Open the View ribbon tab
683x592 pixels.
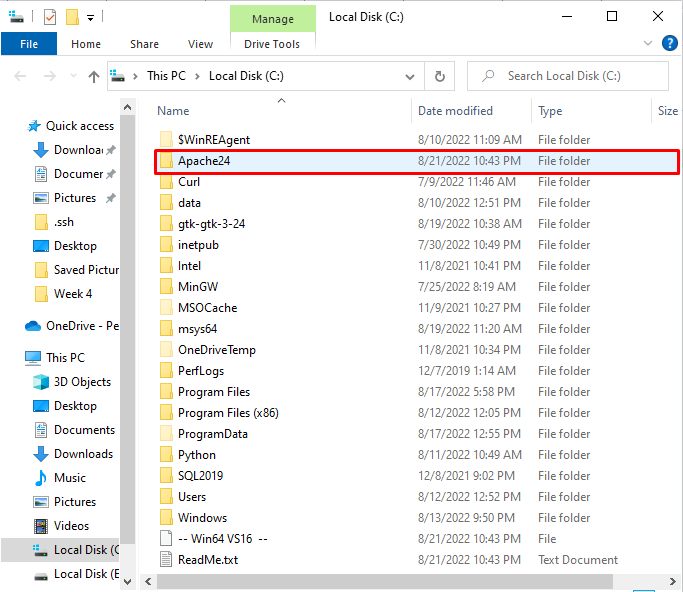pos(200,44)
